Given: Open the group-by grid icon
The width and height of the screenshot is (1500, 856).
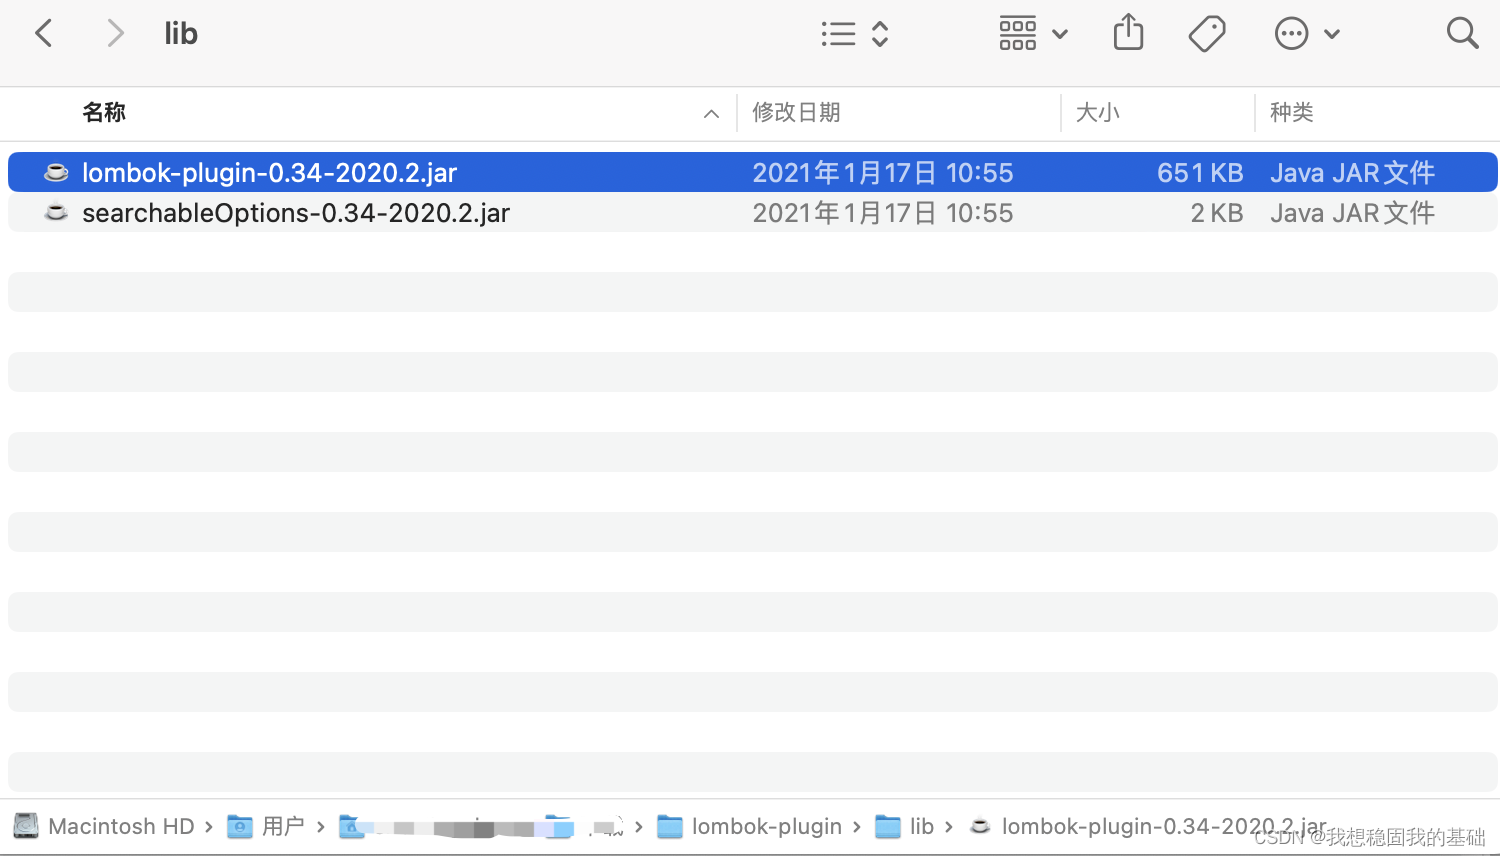Looking at the screenshot, I should tap(1017, 34).
